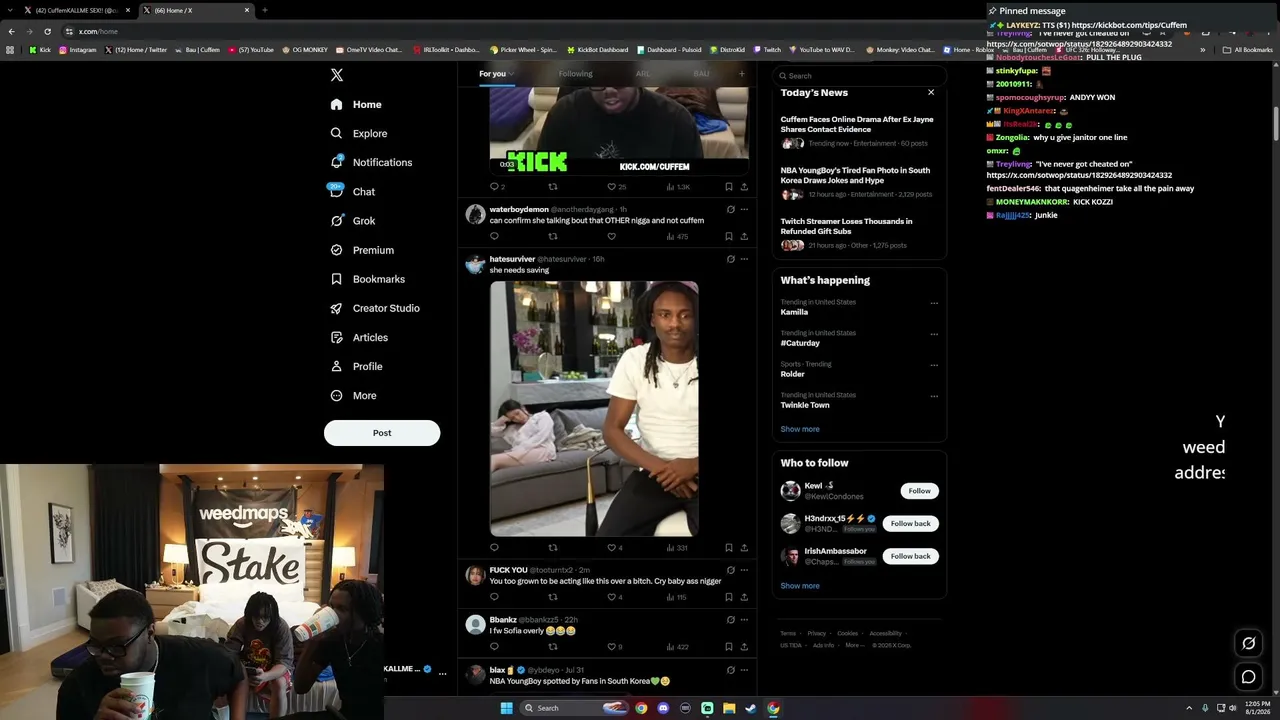
Task: Reply to waterboydemon's post
Action: 494,237
